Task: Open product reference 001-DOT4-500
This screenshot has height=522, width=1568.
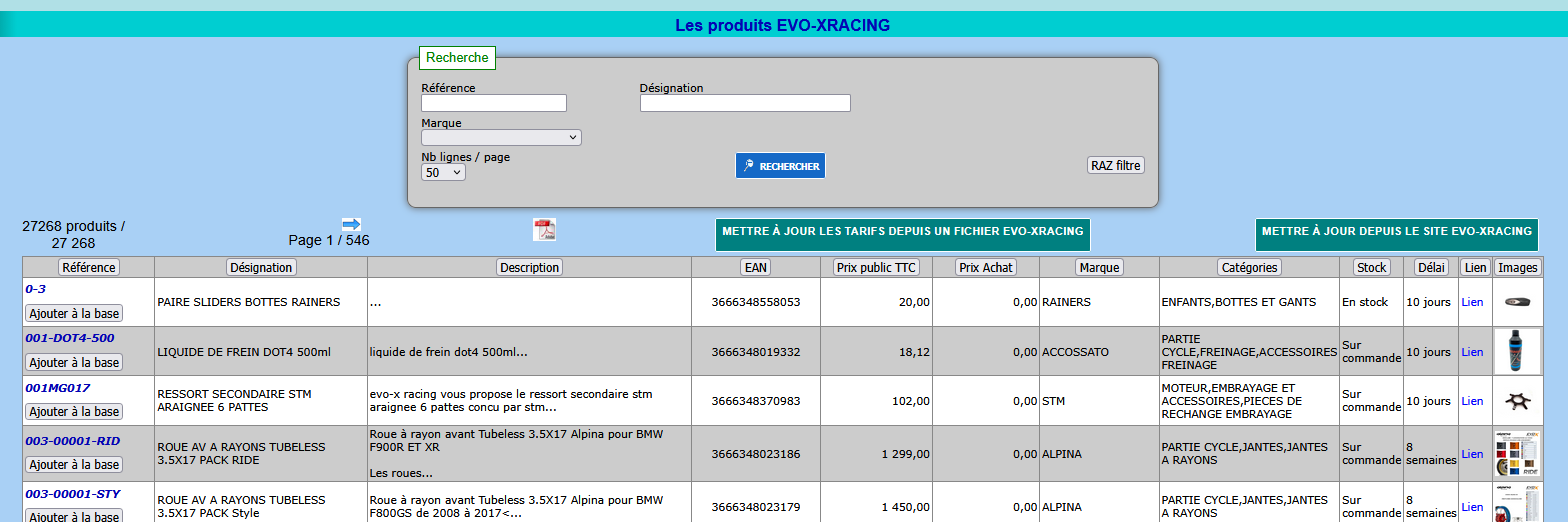Action: tap(70, 338)
